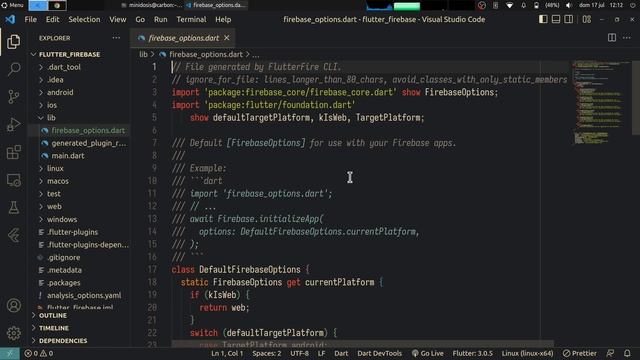Toggle the bottom Panel visibility

point(556,19)
